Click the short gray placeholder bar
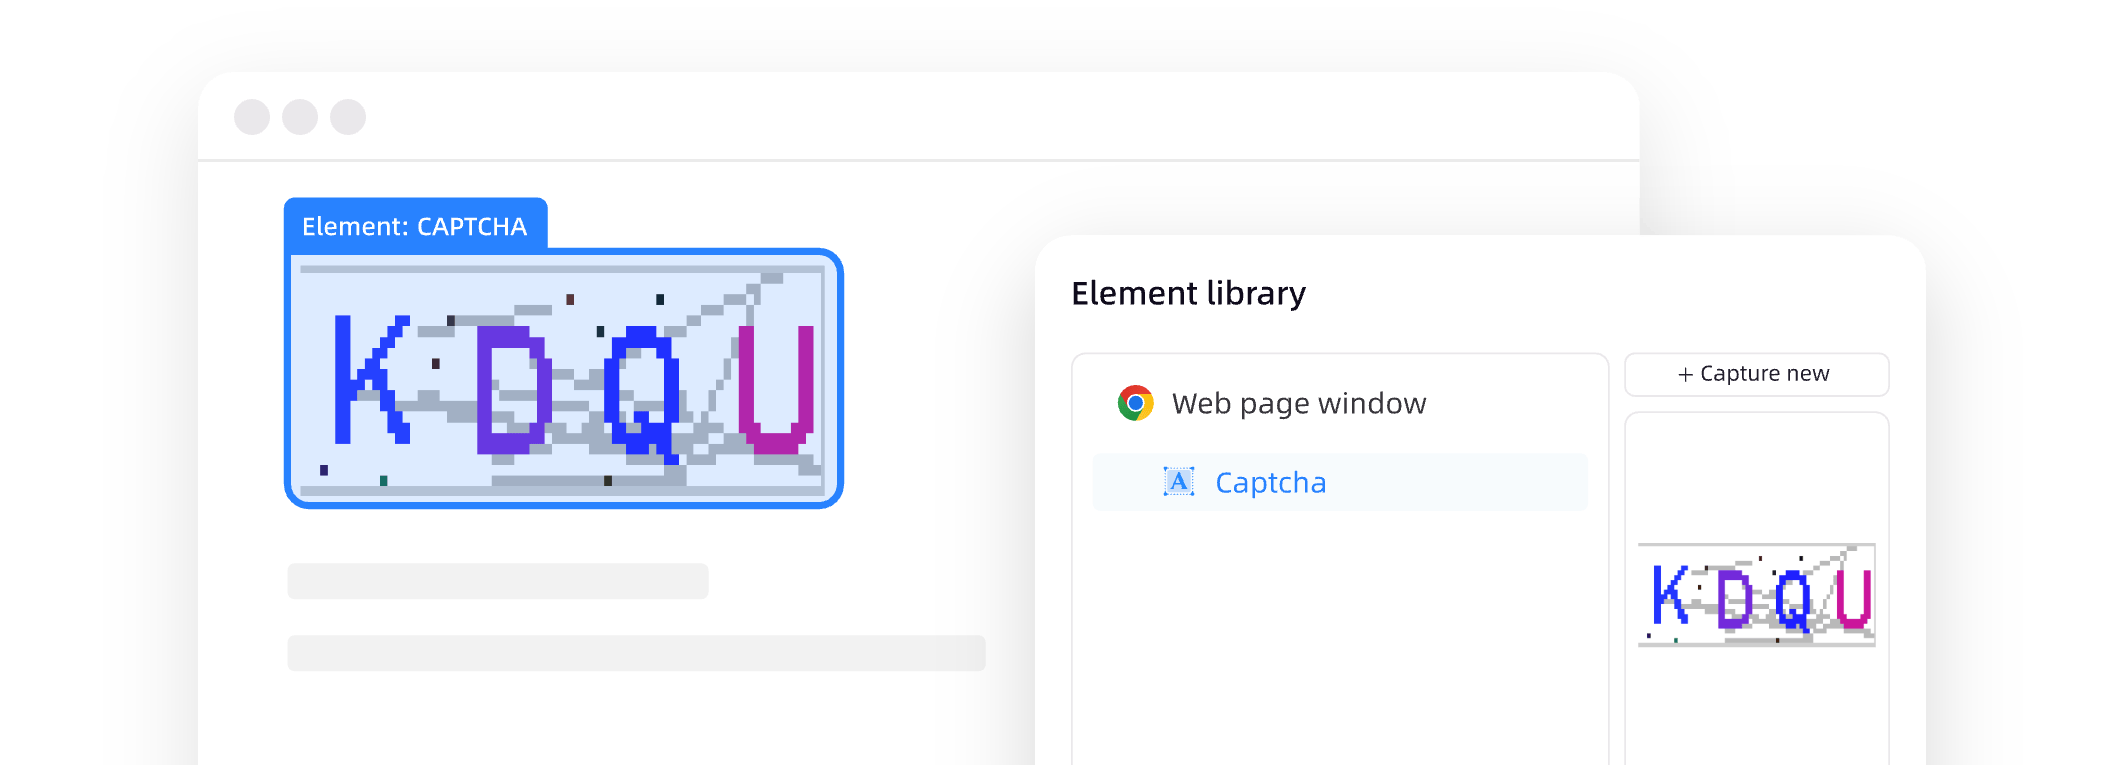Viewport: 2124px width, 765px height. pyautogui.click(x=498, y=581)
